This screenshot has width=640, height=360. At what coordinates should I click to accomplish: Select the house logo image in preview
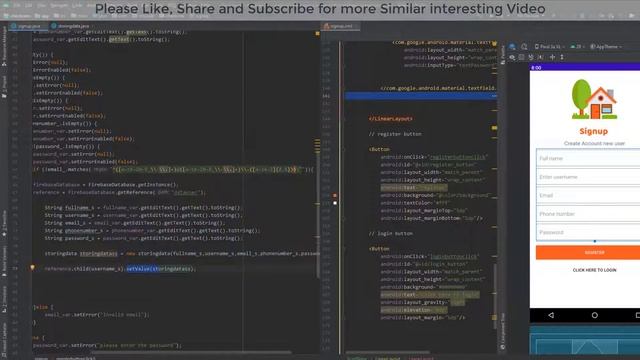pos(594,99)
